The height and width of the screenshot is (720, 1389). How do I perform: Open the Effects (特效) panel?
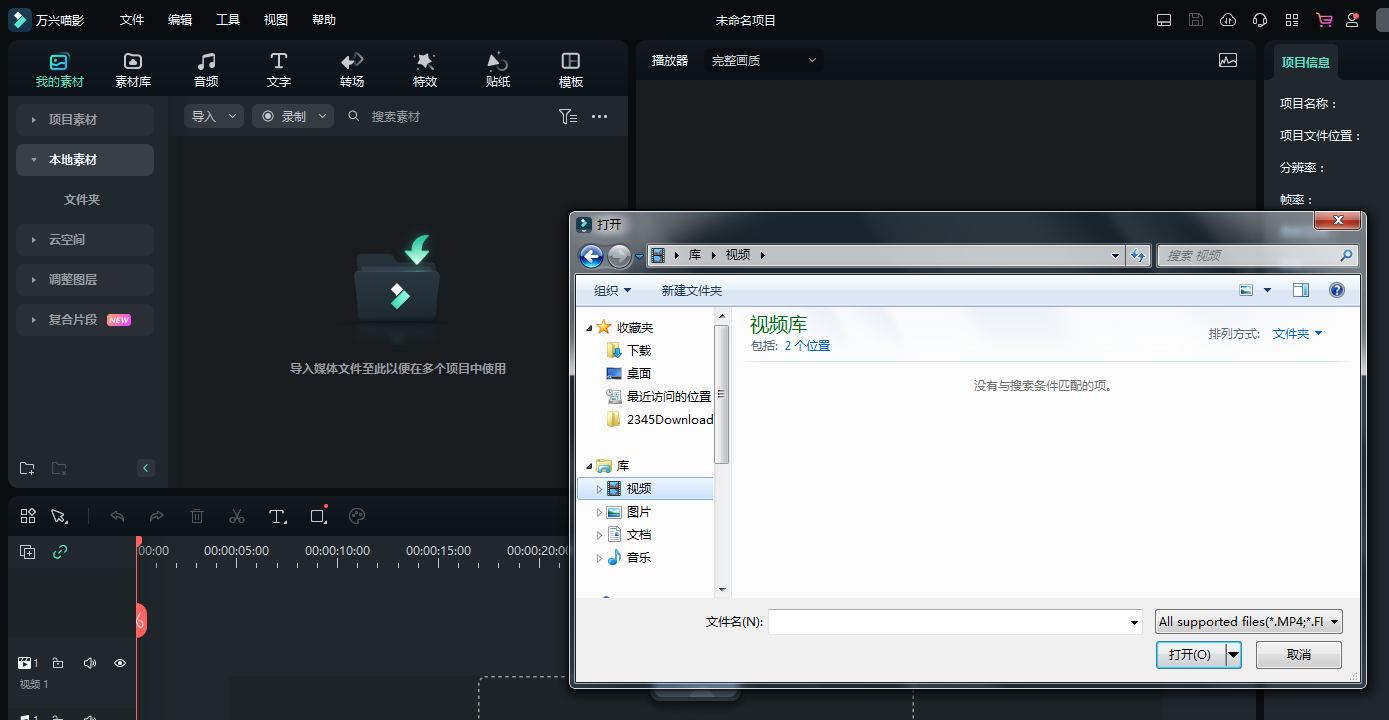[x=425, y=70]
